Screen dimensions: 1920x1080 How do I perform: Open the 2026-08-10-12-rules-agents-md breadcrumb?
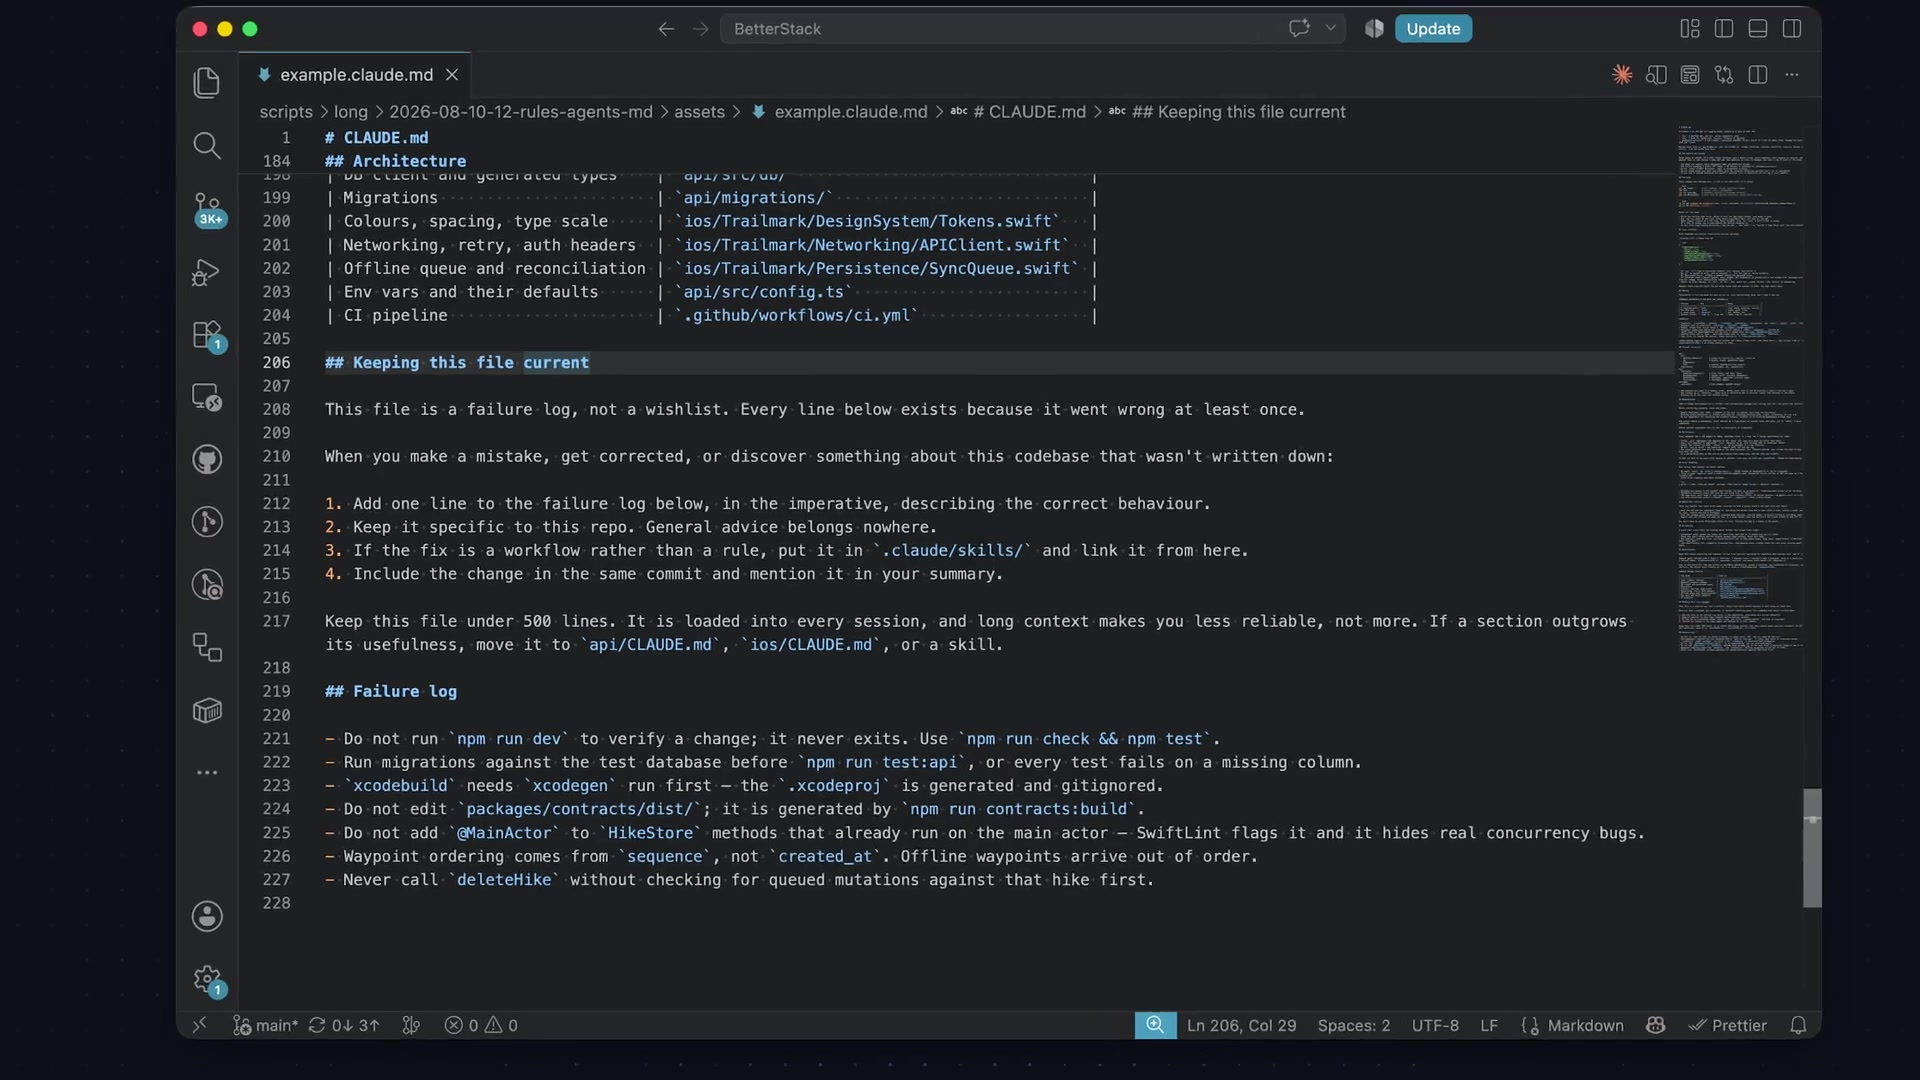coord(520,112)
